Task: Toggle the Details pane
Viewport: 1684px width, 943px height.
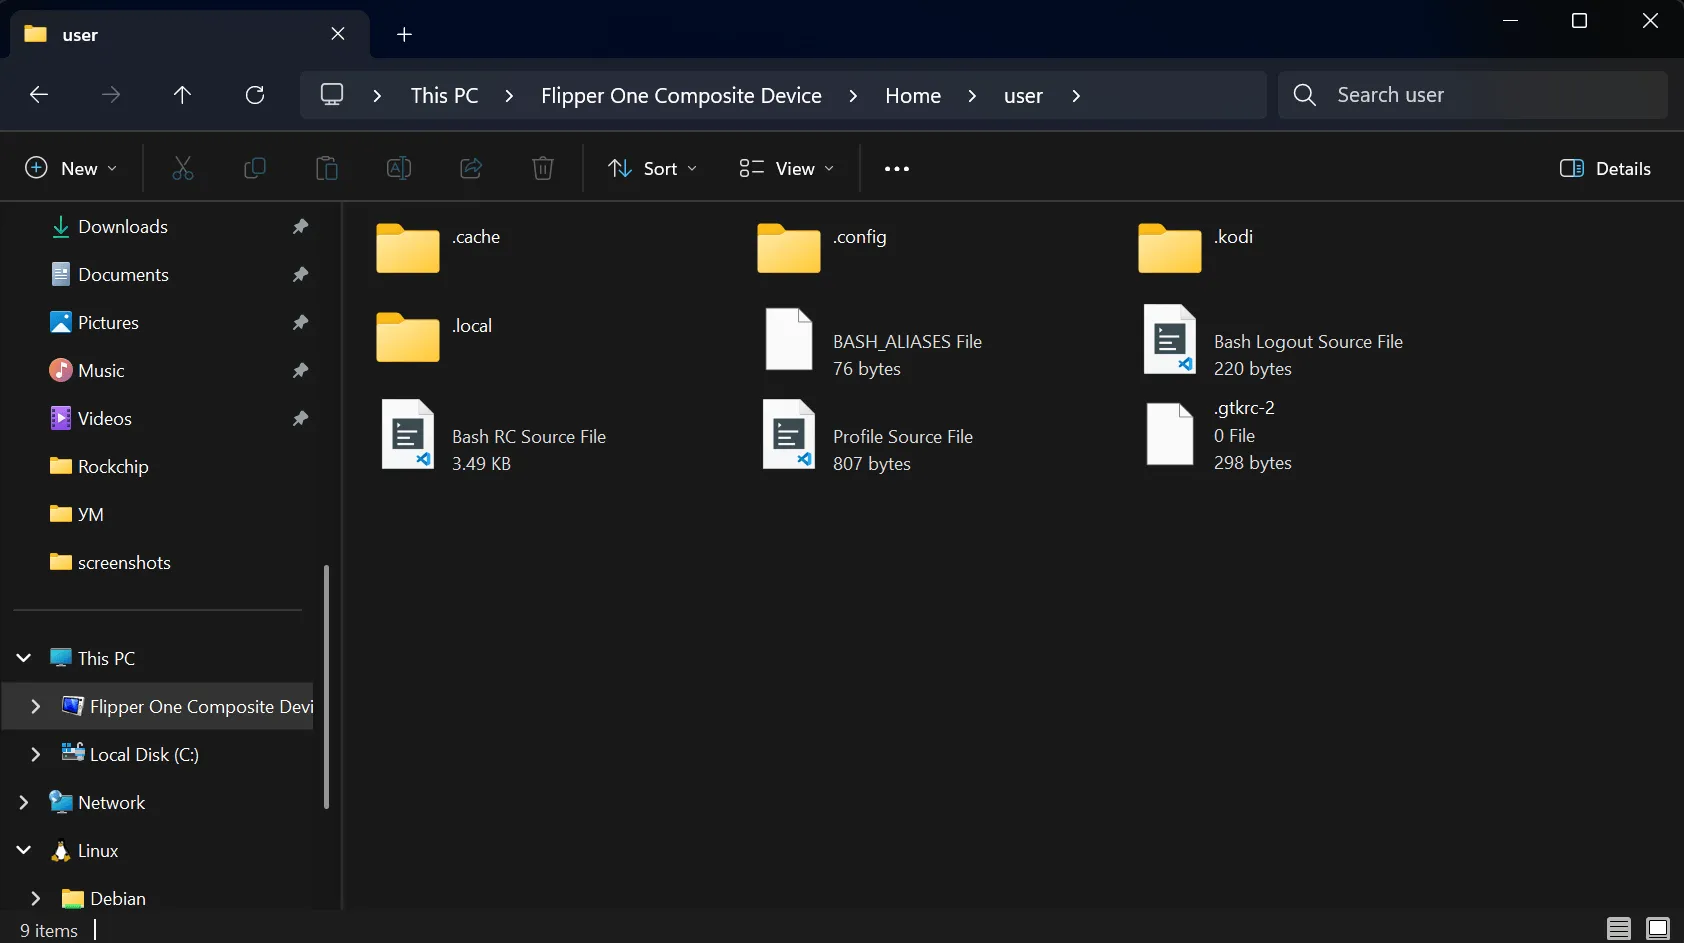Action: [x=1605, y=168]
